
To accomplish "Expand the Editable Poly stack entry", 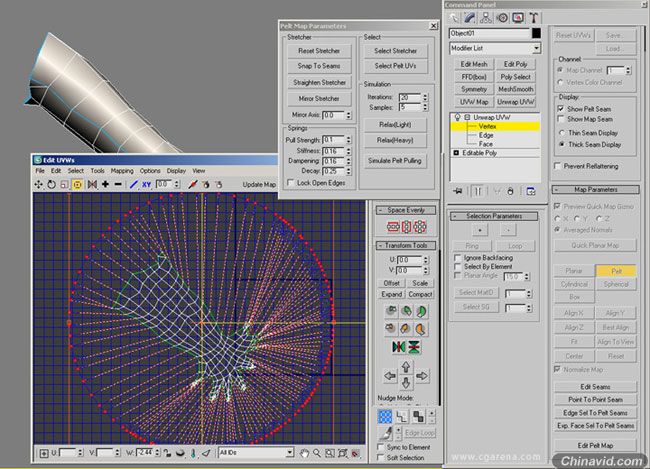I will click(x=456, y=153).
